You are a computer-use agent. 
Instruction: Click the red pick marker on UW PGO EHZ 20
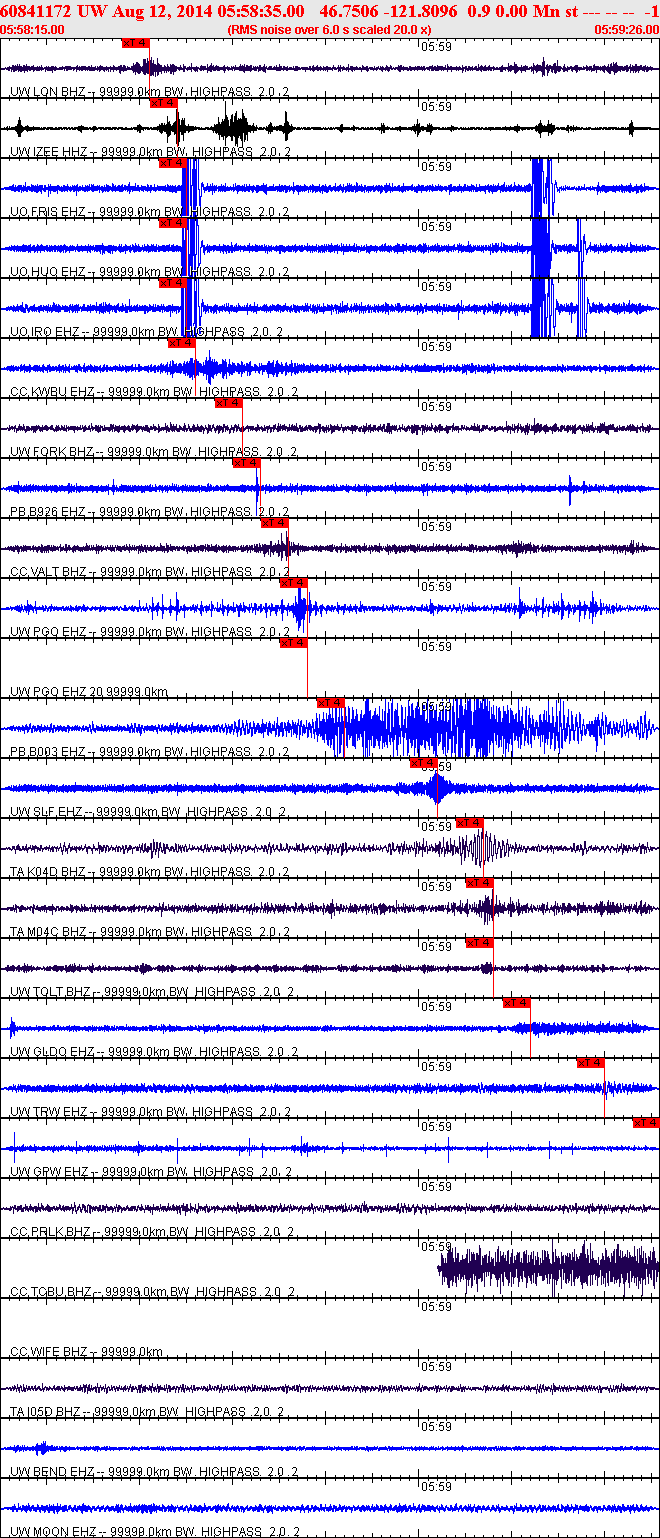coord(293,643)
